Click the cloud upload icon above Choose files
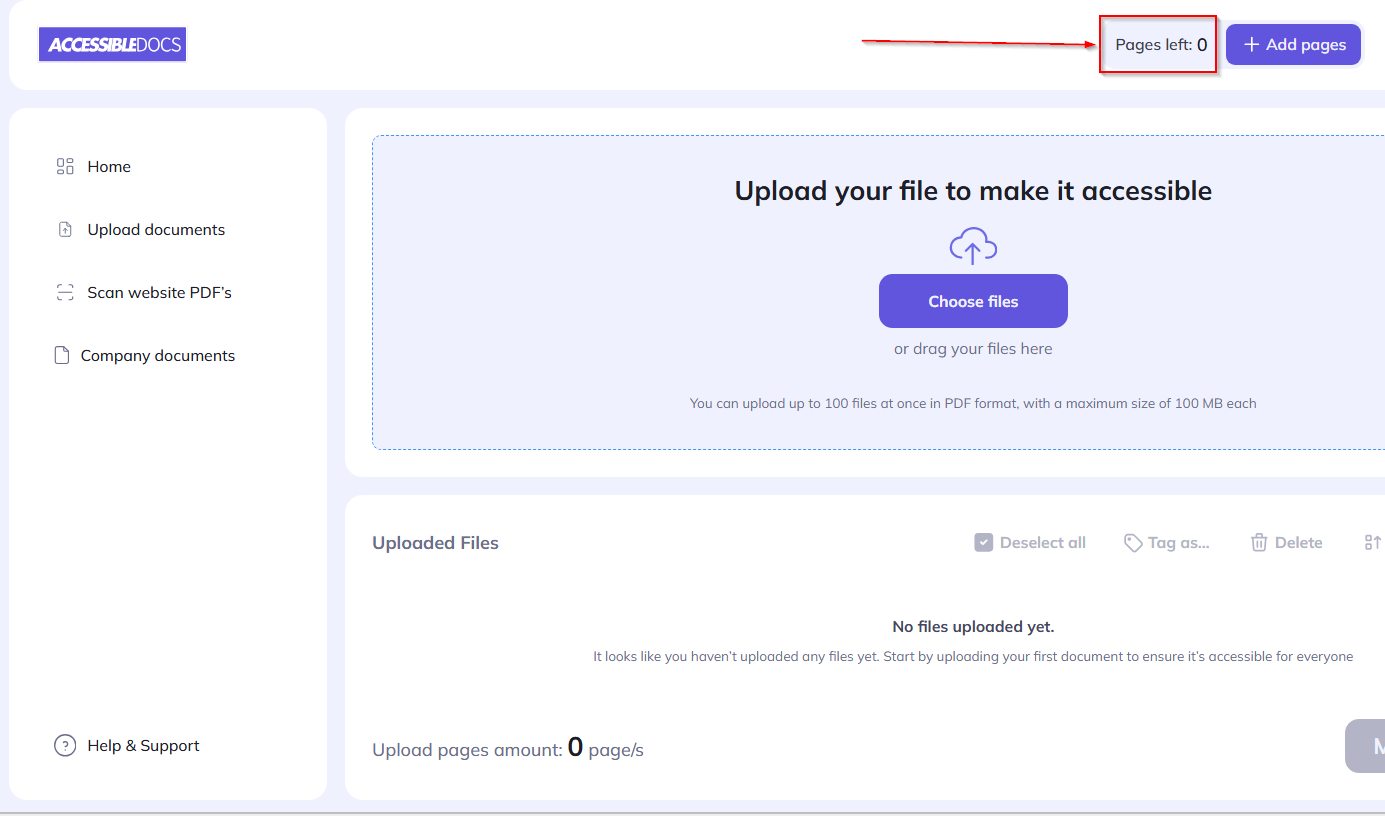The image size is (1385, 816). pos(972,245)
